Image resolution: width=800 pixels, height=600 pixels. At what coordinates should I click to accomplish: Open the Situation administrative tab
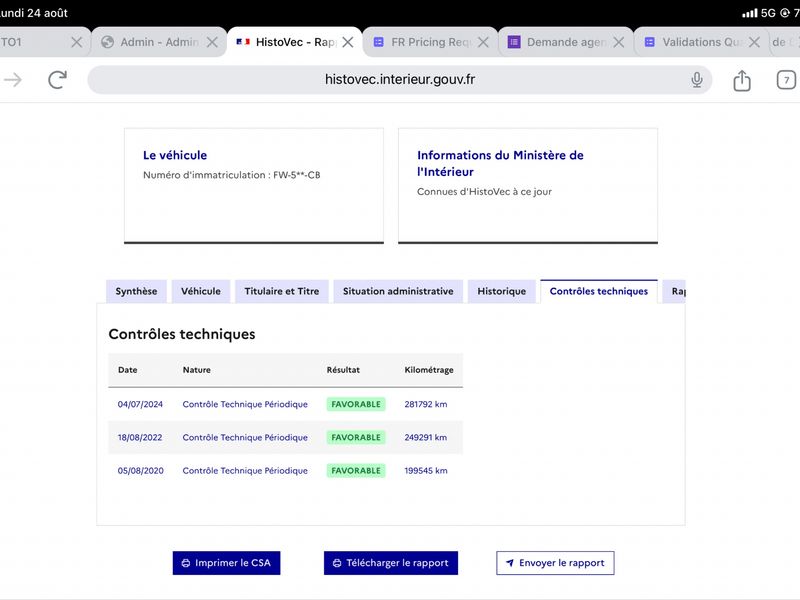398,291
